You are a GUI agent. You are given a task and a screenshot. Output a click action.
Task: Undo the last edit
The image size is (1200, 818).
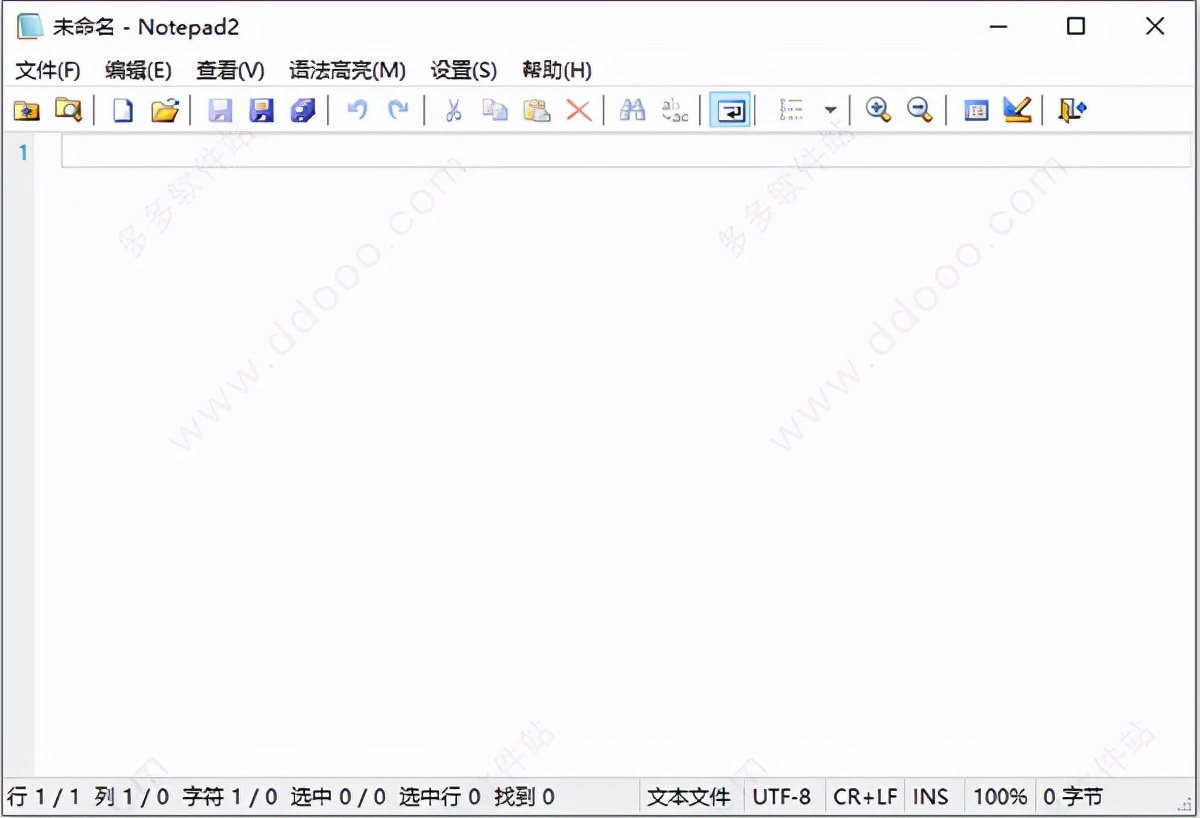click(x=357, y=110)
